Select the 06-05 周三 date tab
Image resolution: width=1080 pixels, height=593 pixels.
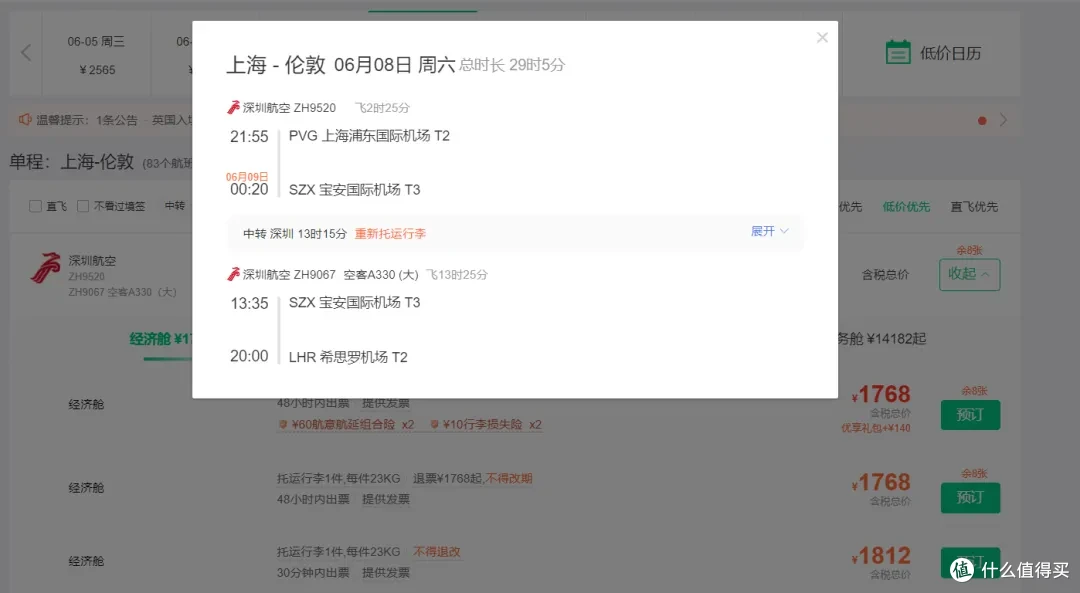96,54
